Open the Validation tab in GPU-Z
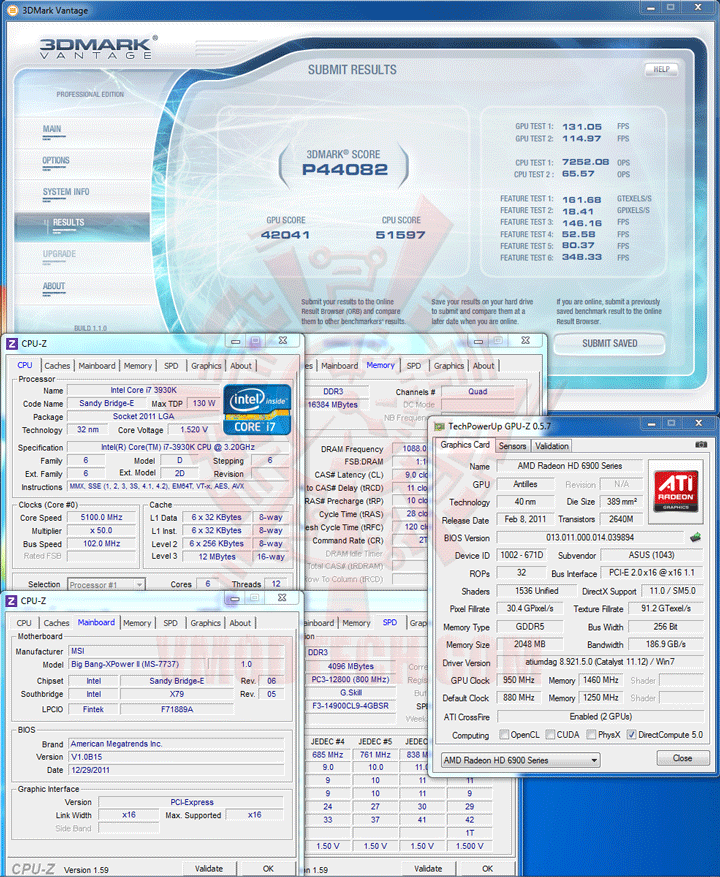Image resolution: width=720 pixels, height=877 pixels. click(552, 446)
